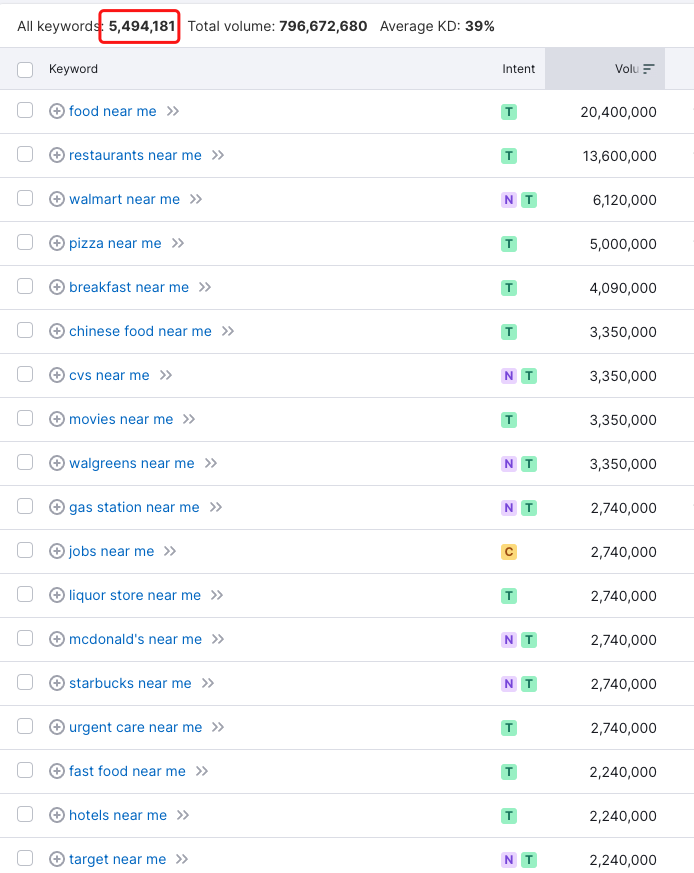Screen dimensions: 694x873
Task: Add 'pizza near me' using its plus icon
Action: 57,243
